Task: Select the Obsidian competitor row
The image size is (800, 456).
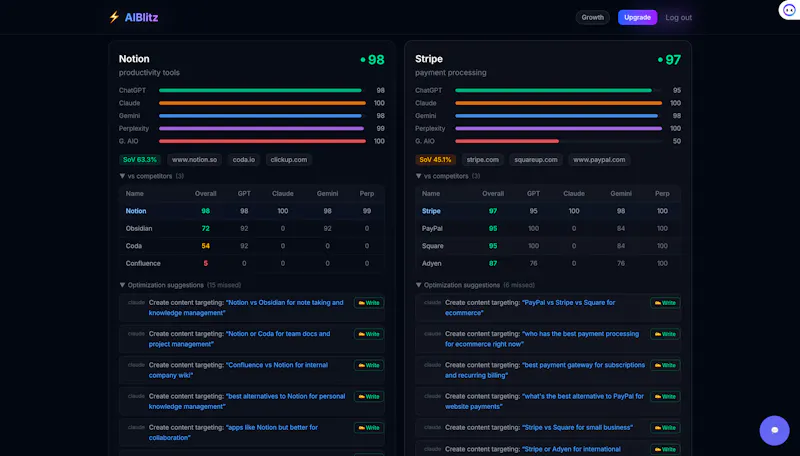Action: click(x=252, y=229)
